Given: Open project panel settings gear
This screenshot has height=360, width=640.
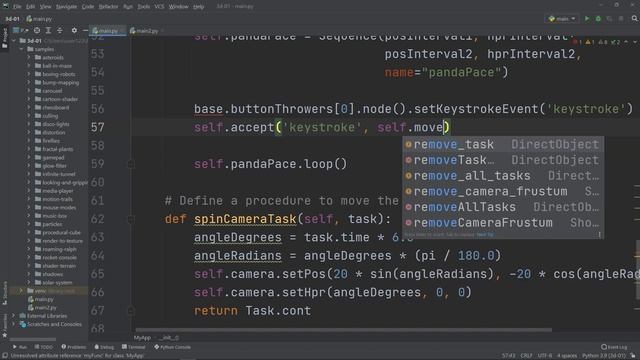Looking at the screenshot, I should [74, 30].
